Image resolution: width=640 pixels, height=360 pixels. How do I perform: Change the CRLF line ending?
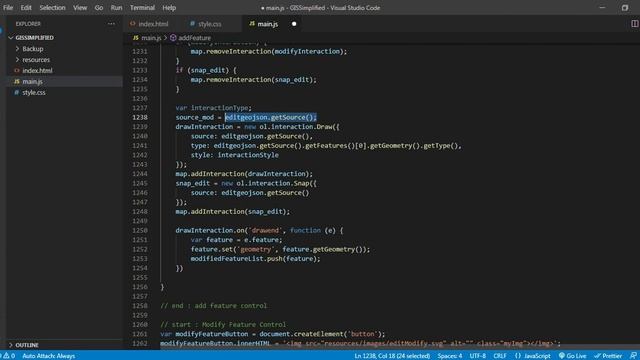500,356
